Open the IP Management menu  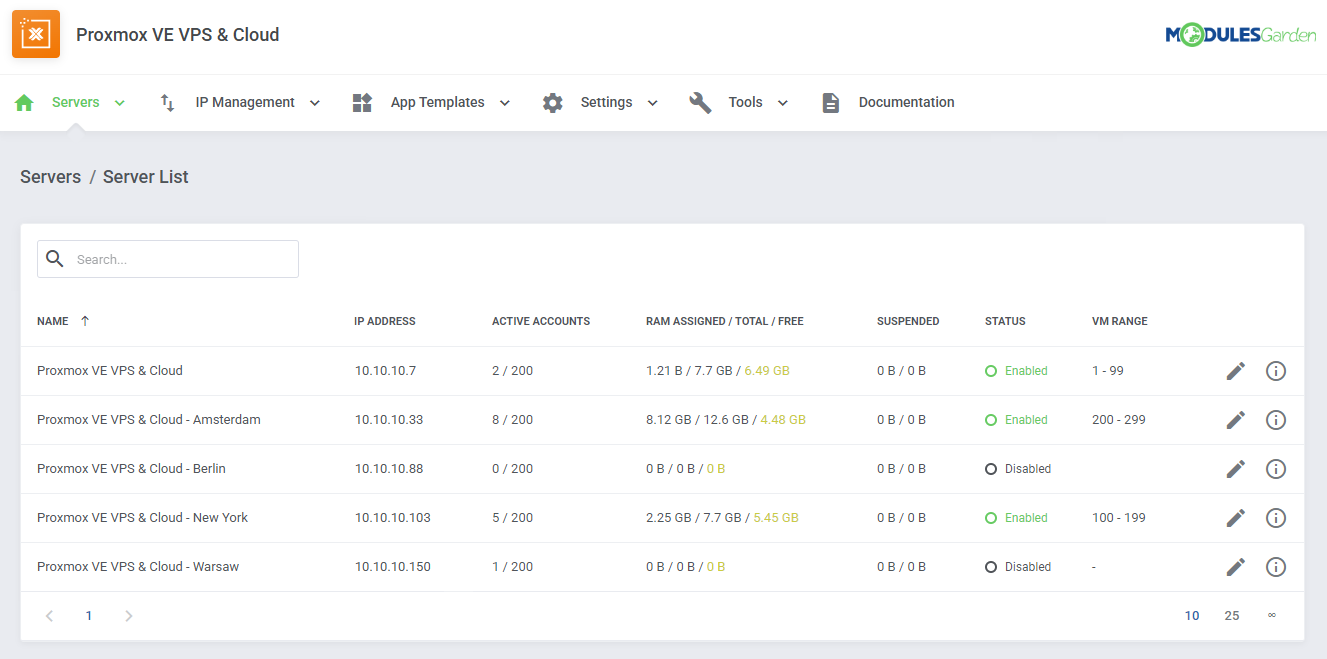click(245, 102)
